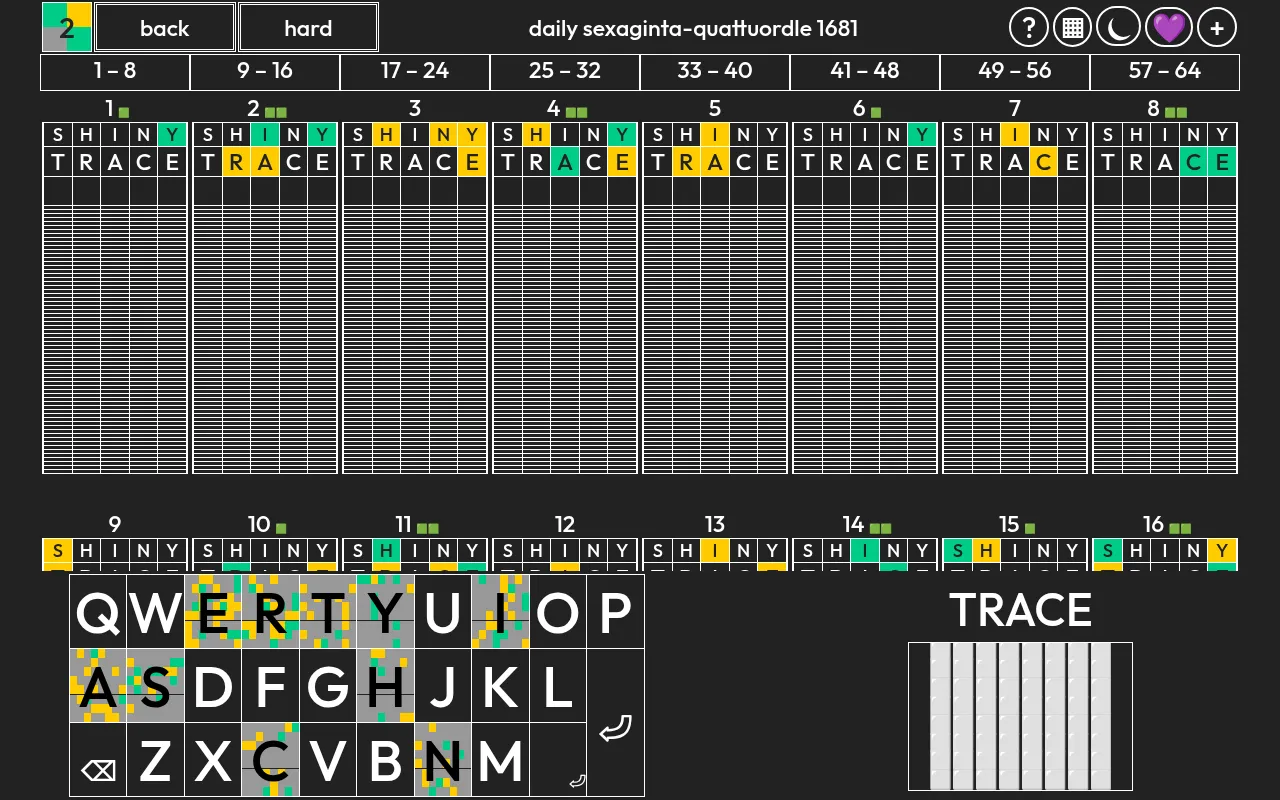This screenshot has height=800, width=1280.
Task: Tap the X key on keyboard
Action: [x=213, y=760]
